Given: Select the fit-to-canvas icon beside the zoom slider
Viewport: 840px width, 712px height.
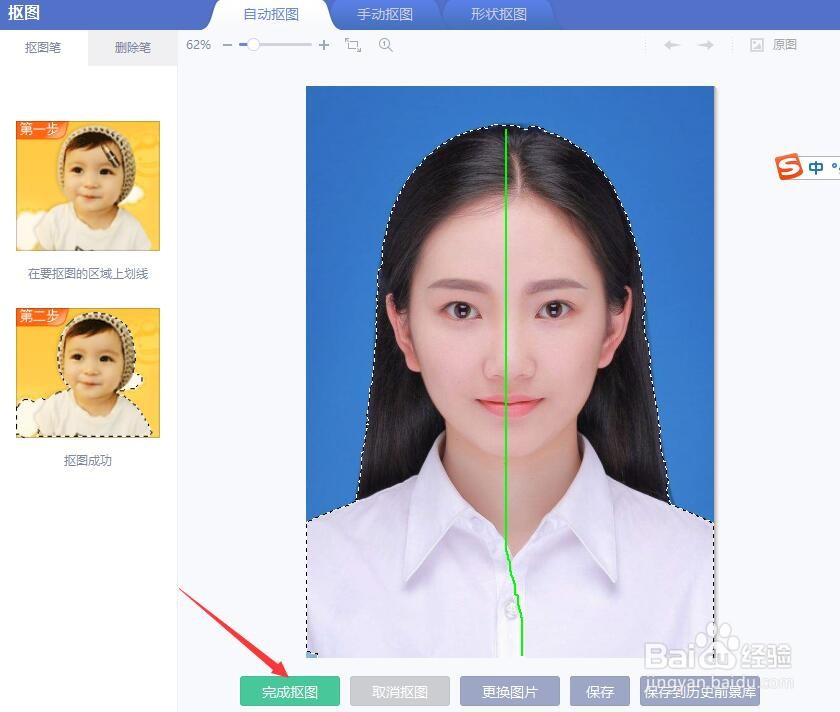Looking at the screenshot, I should pos(352,45).
